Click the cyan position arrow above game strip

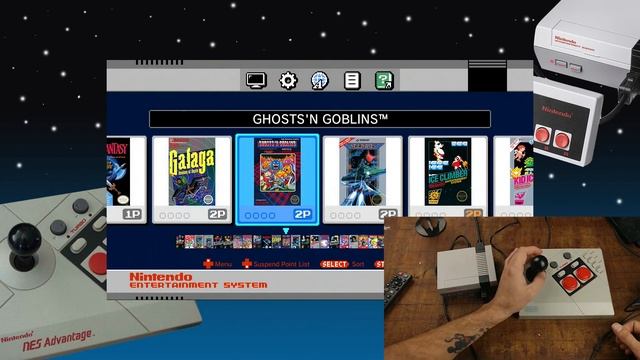286,231
